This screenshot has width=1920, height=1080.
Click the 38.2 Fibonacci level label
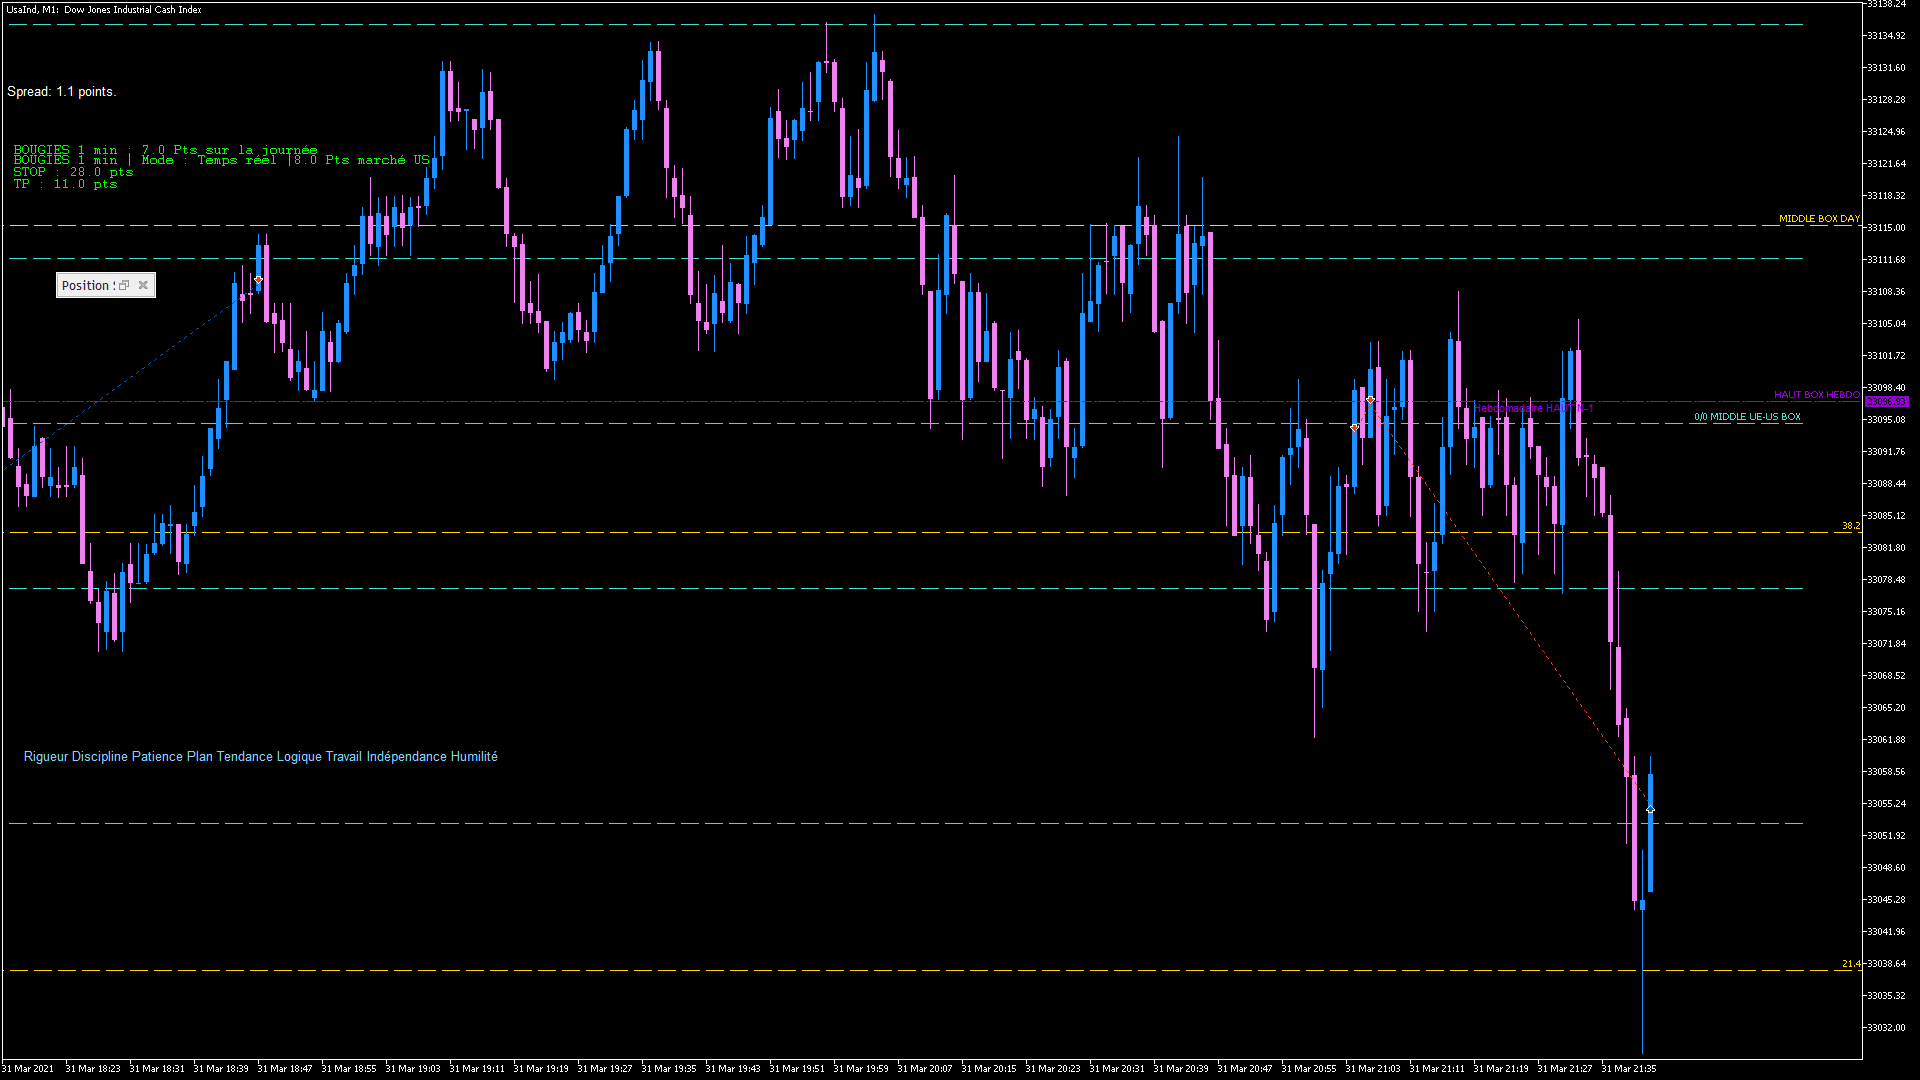tap(1850, 526)
